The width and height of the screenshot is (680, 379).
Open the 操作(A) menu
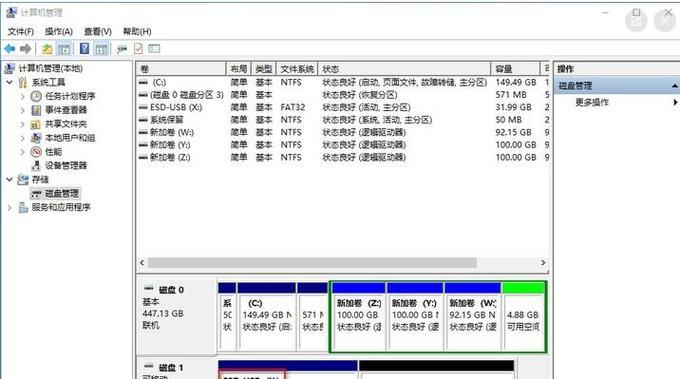pyautogui.click(x=59, y=32)
